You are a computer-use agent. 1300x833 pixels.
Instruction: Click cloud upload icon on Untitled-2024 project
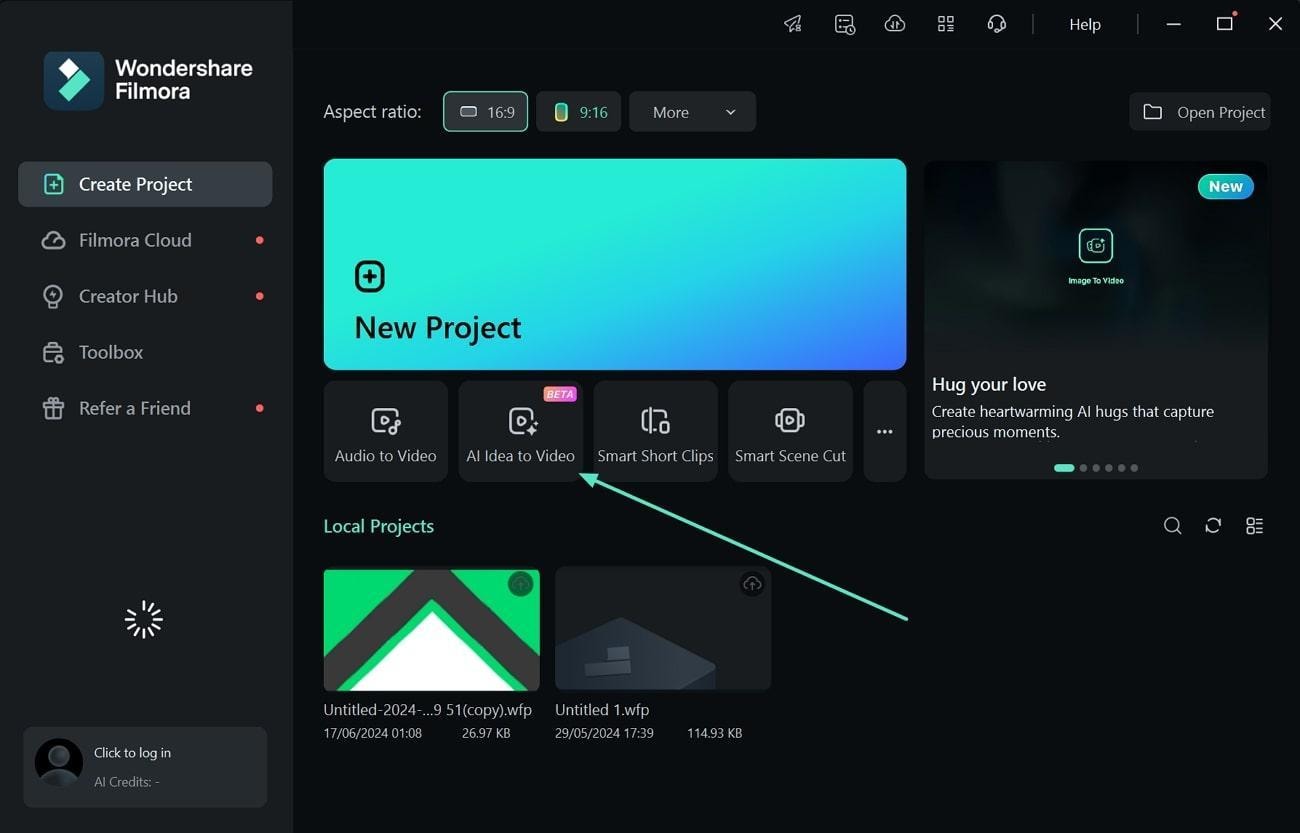coord(520,584)
